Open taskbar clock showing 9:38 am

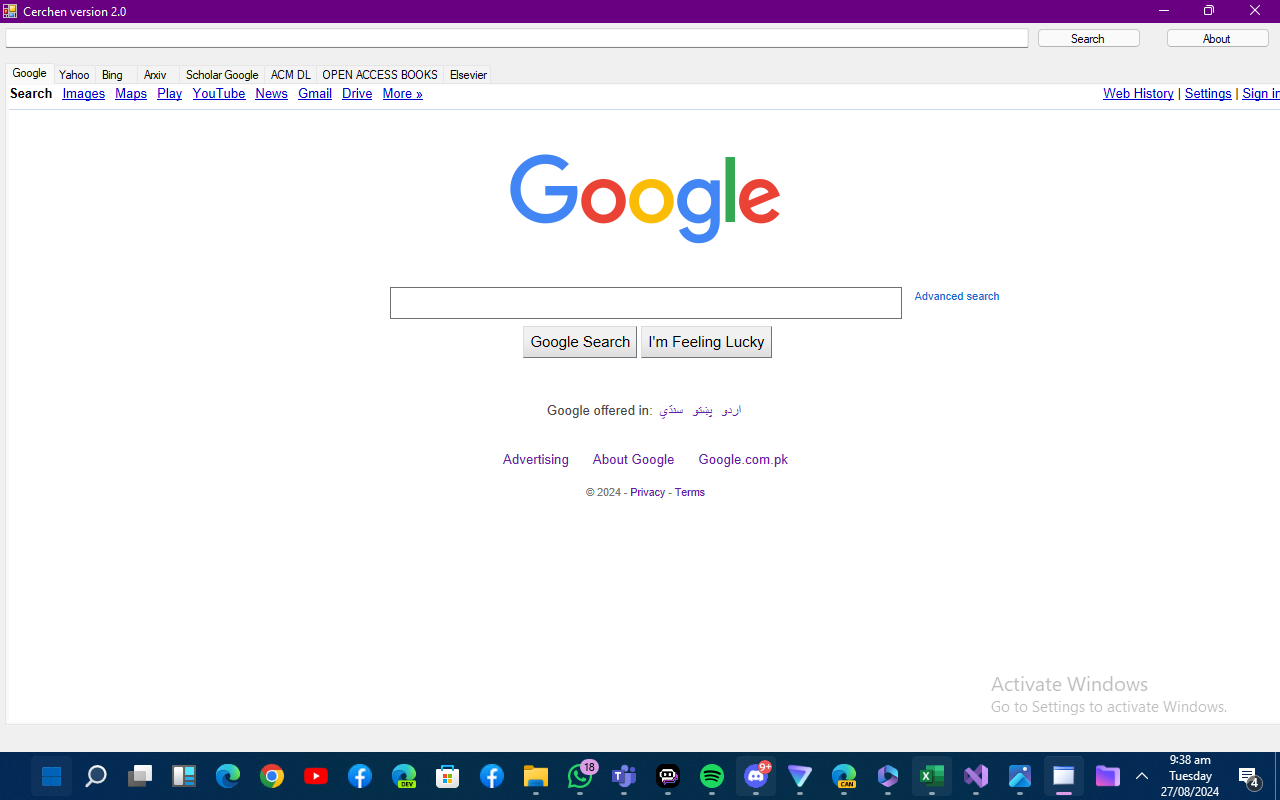pos(1190,776)
